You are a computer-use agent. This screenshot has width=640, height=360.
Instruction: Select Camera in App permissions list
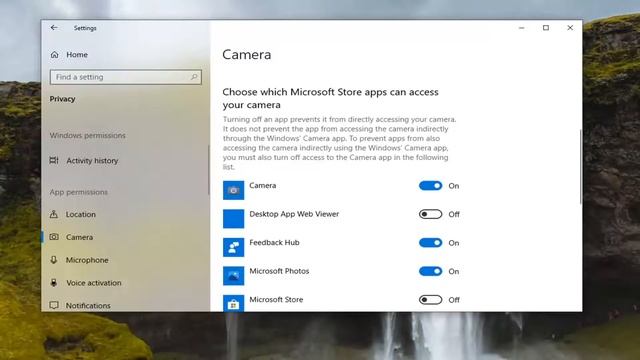[x=79, y=237]
